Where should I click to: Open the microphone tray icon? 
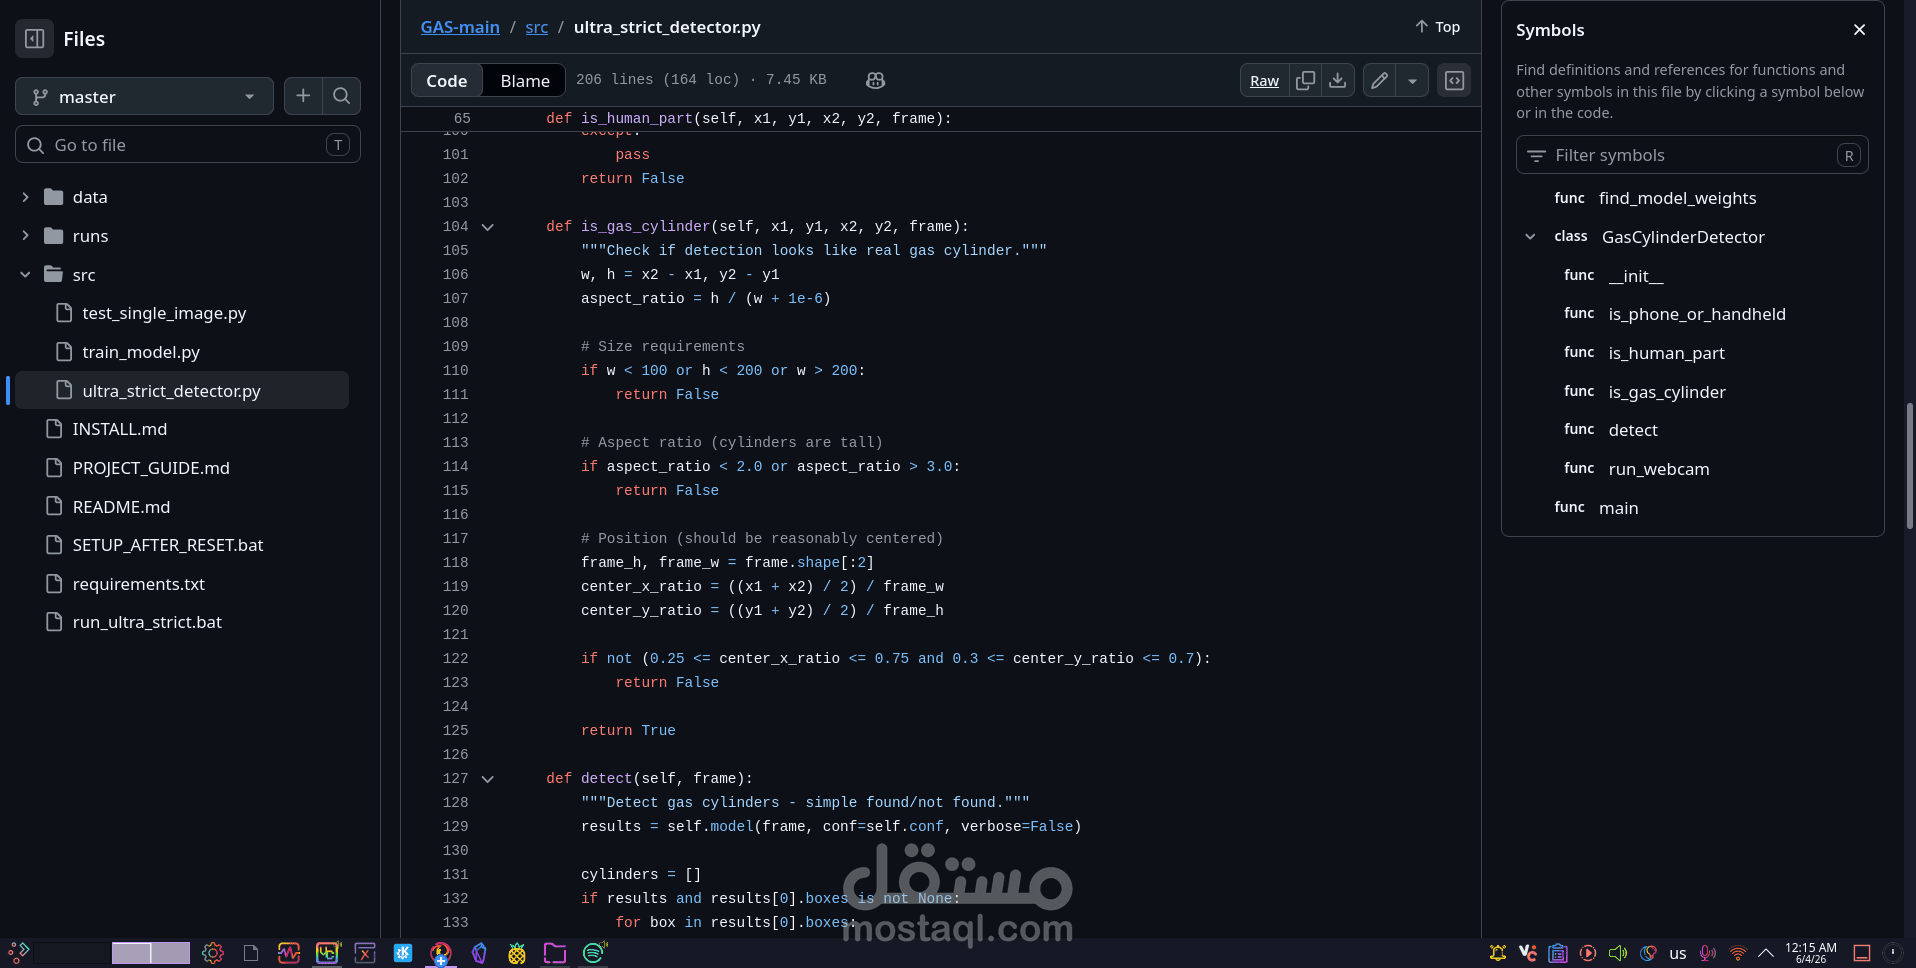coord(1707,953)
